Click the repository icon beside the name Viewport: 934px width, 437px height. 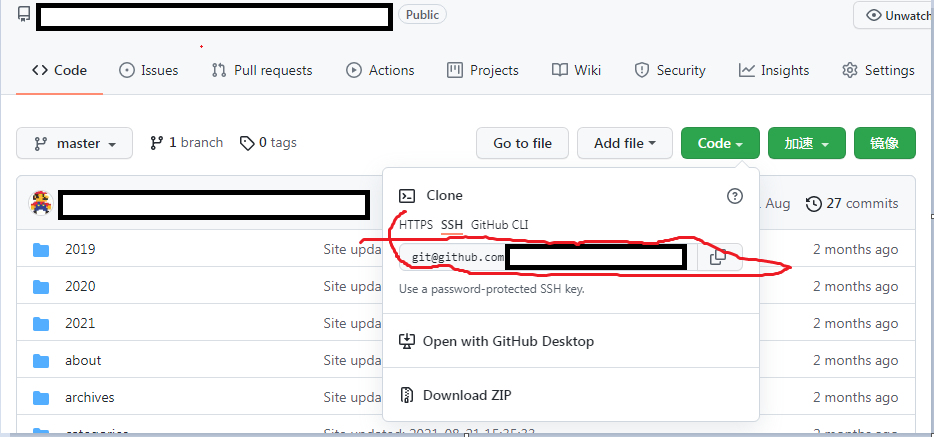coord(24,14)
